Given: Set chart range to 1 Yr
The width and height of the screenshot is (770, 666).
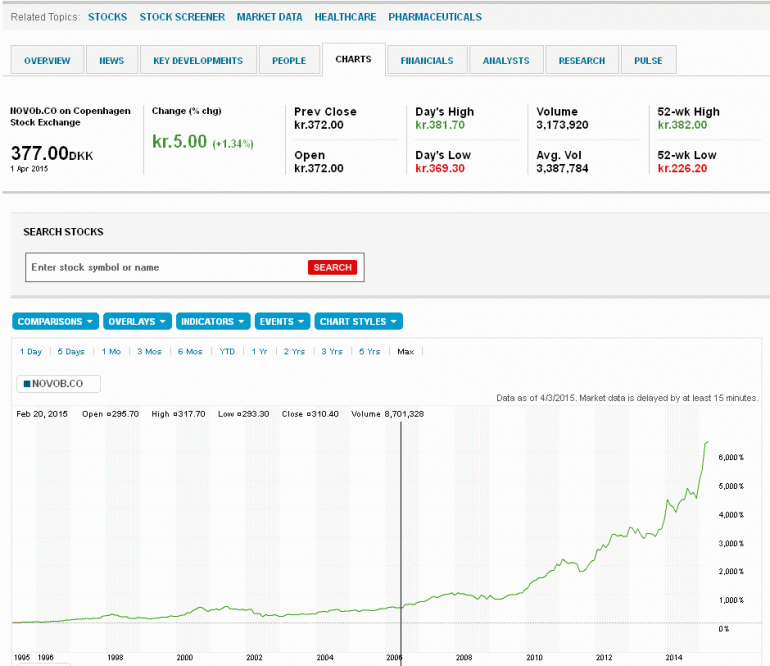Looking at the screenshot, I should click(x=260, y=352).
